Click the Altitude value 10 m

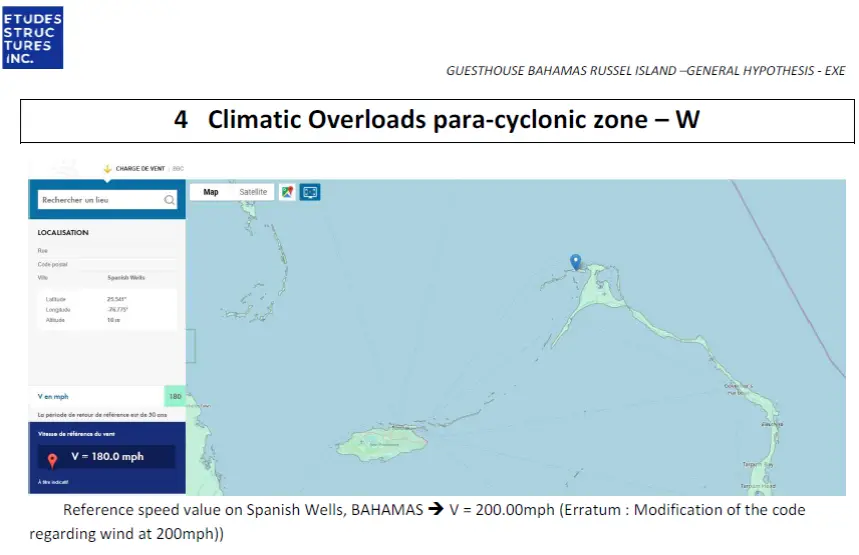(x=113, y=320)
